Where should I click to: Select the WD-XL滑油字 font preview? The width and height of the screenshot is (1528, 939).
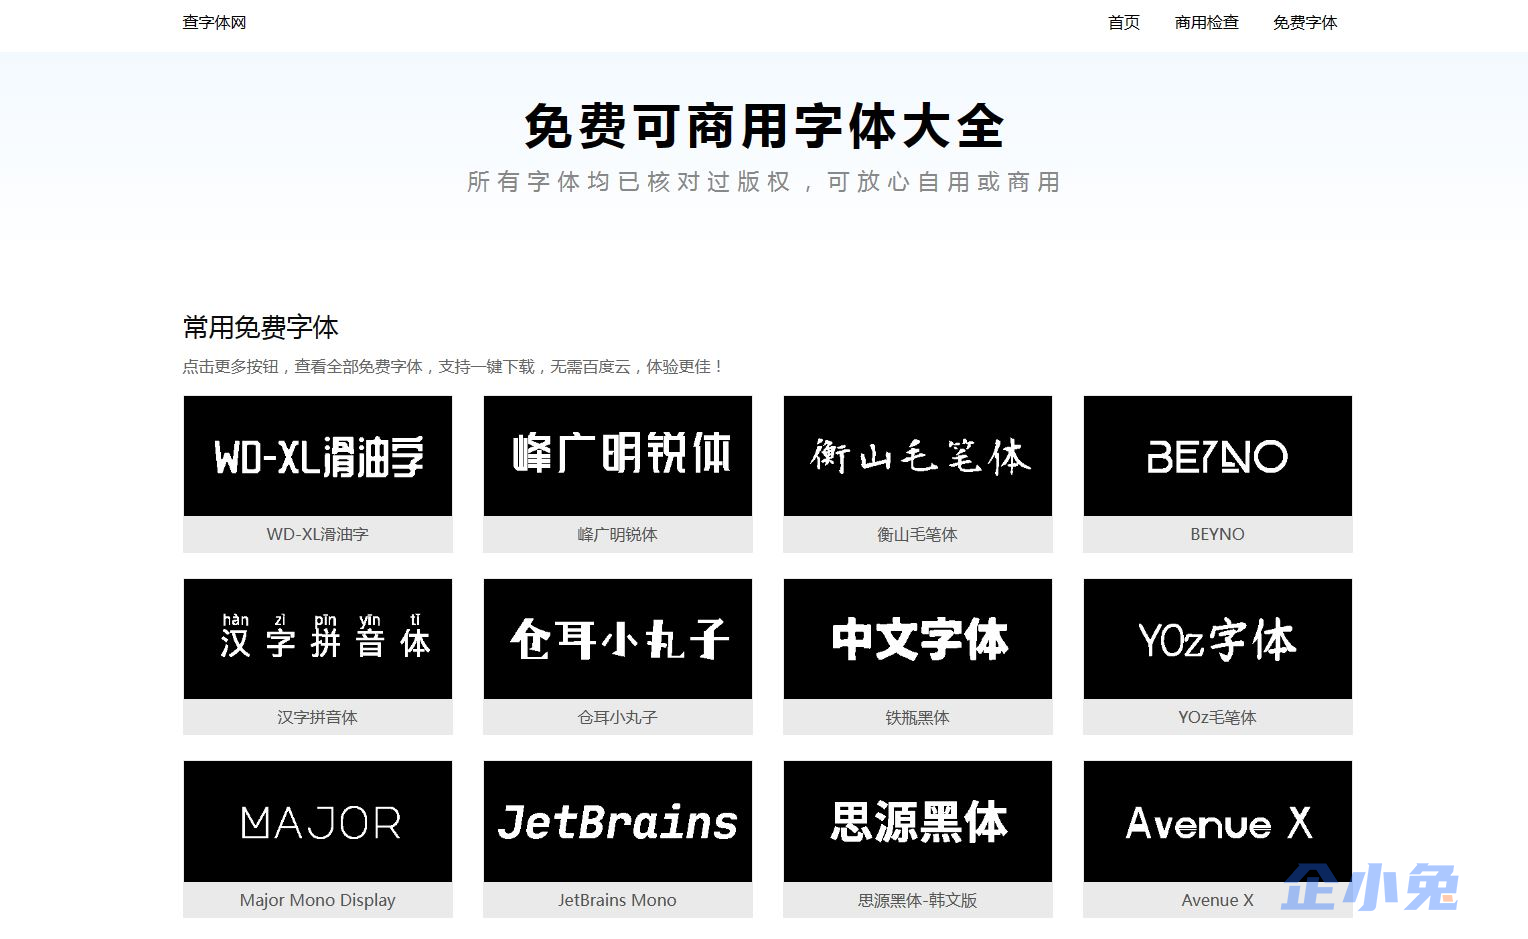pos(317,455)
